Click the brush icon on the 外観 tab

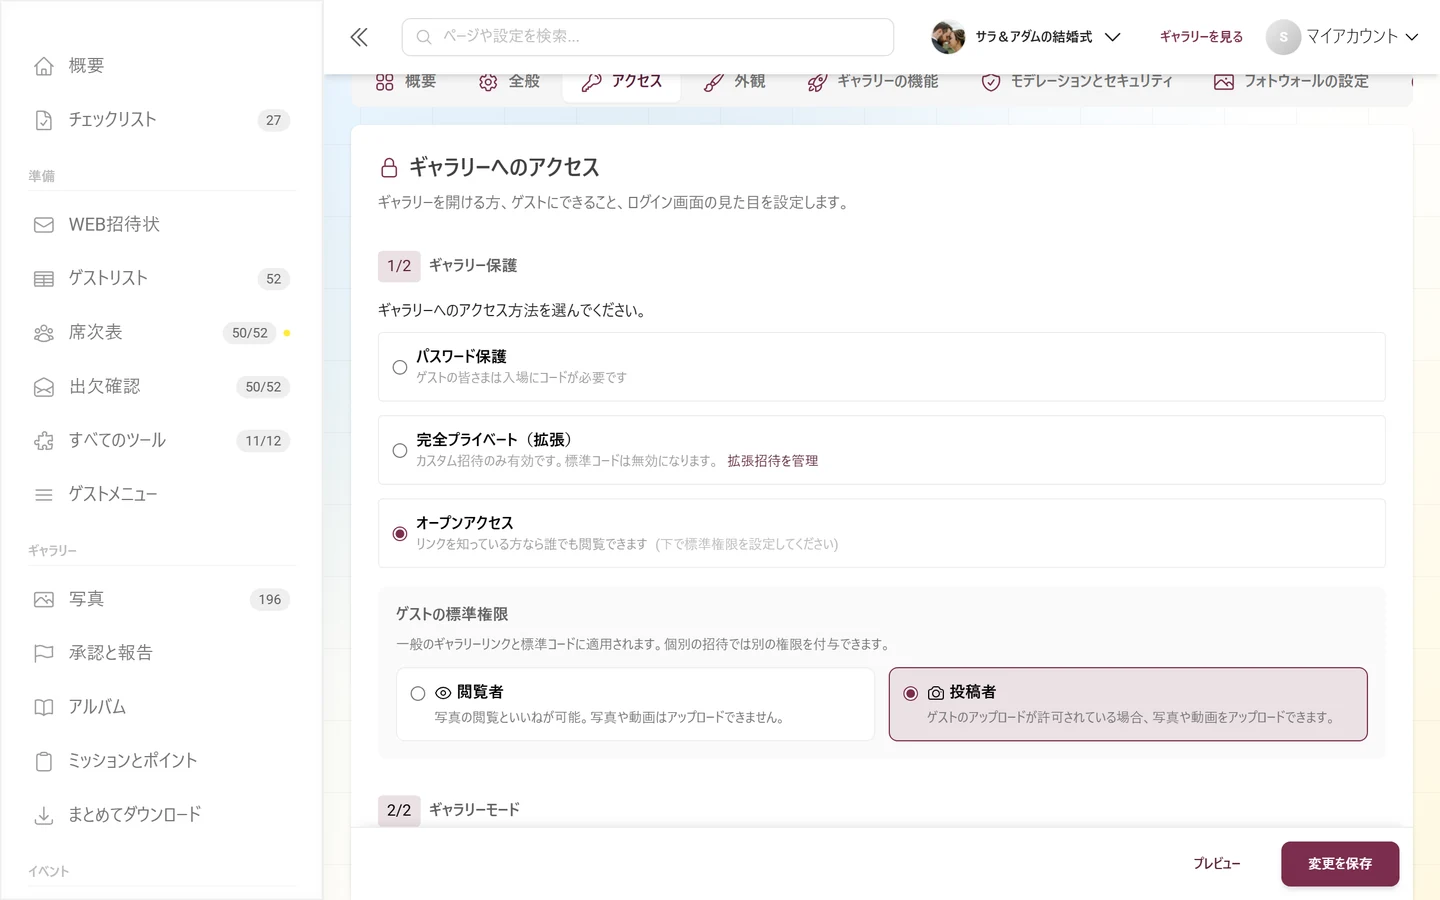click(713, 82)
